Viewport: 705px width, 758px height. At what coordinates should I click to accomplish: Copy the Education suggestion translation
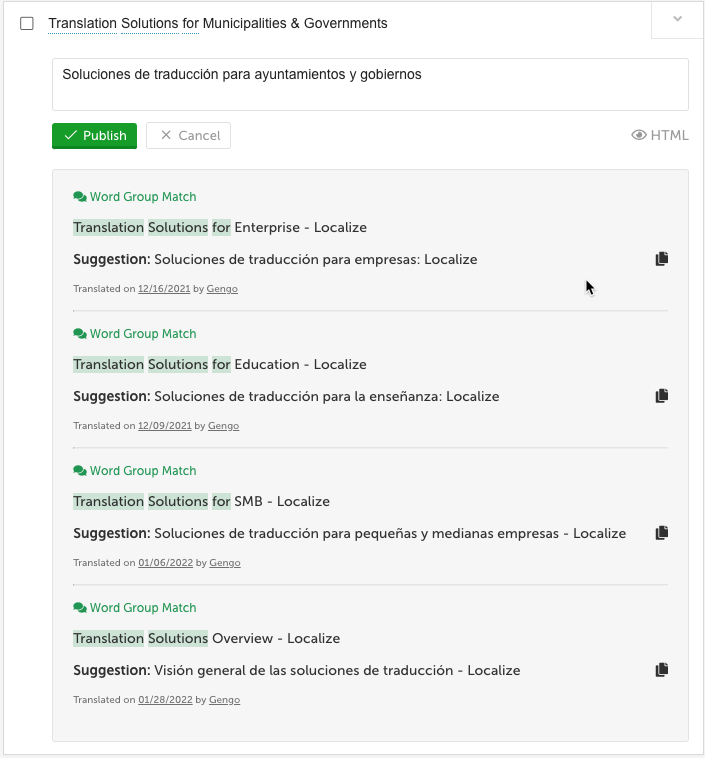pyautogui.click(x=661, y=396)
